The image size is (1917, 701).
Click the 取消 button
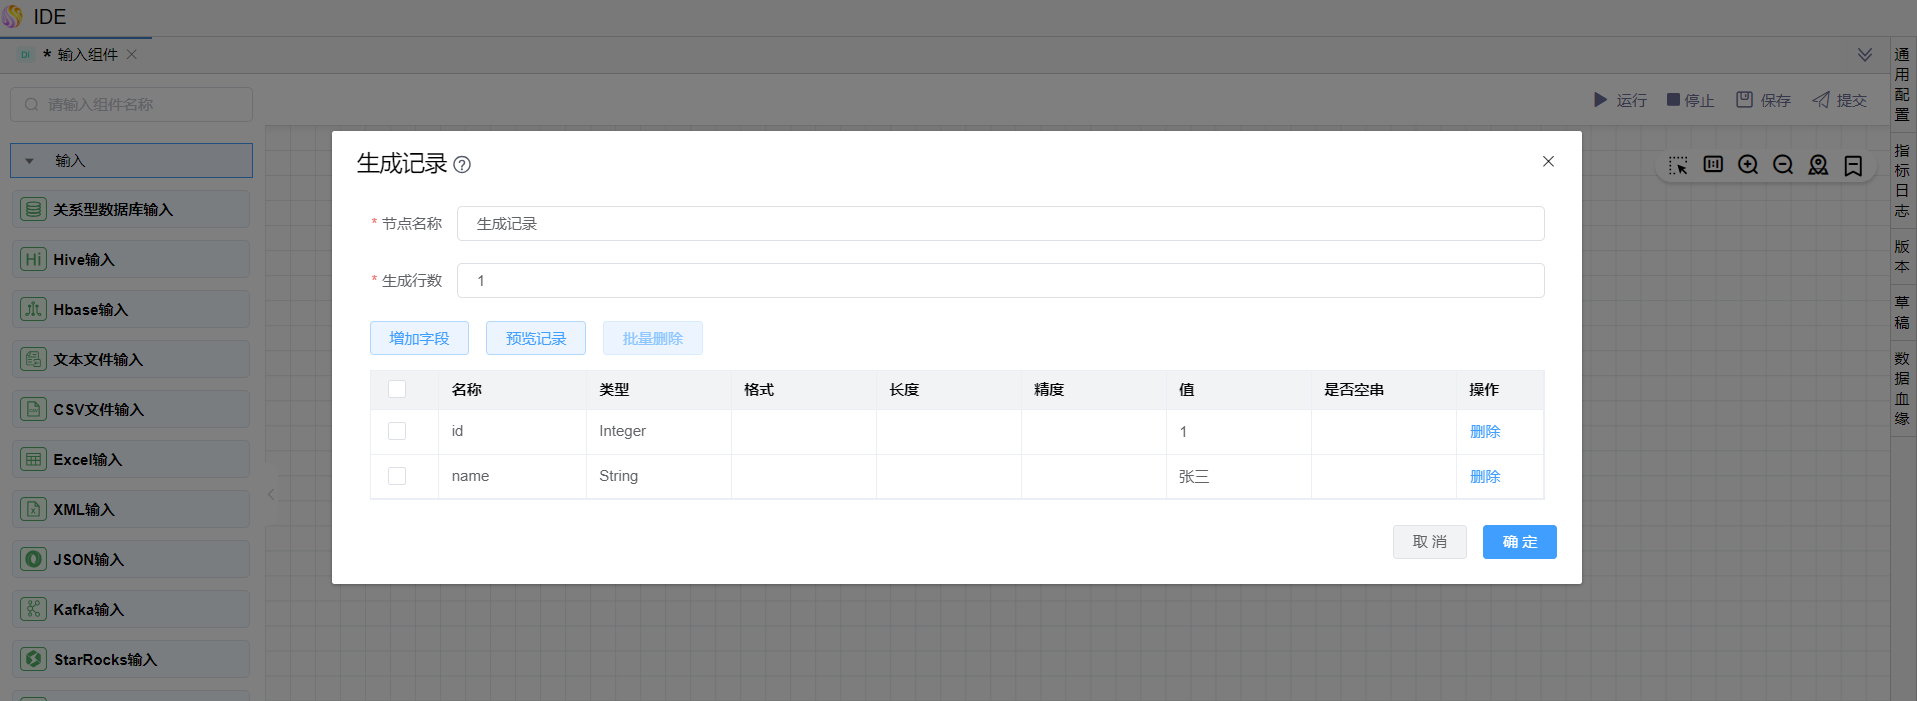(1430, 542)
